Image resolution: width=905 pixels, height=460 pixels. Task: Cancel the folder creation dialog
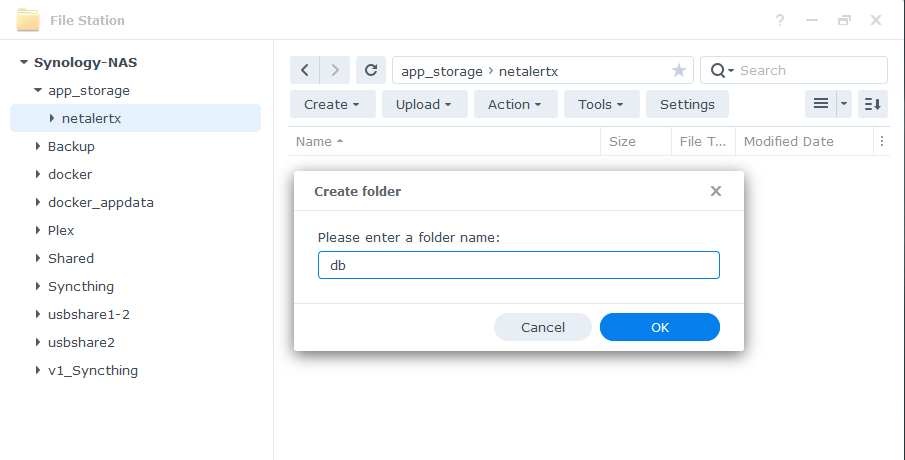click(x=543, y=327)
